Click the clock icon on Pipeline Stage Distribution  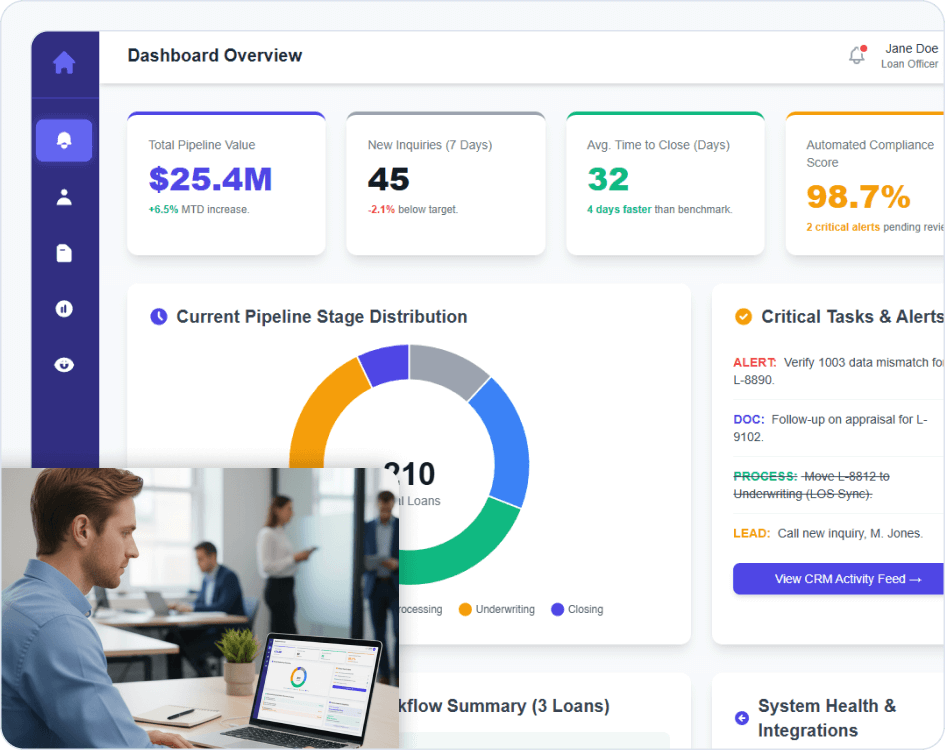[x=160, y=316]
